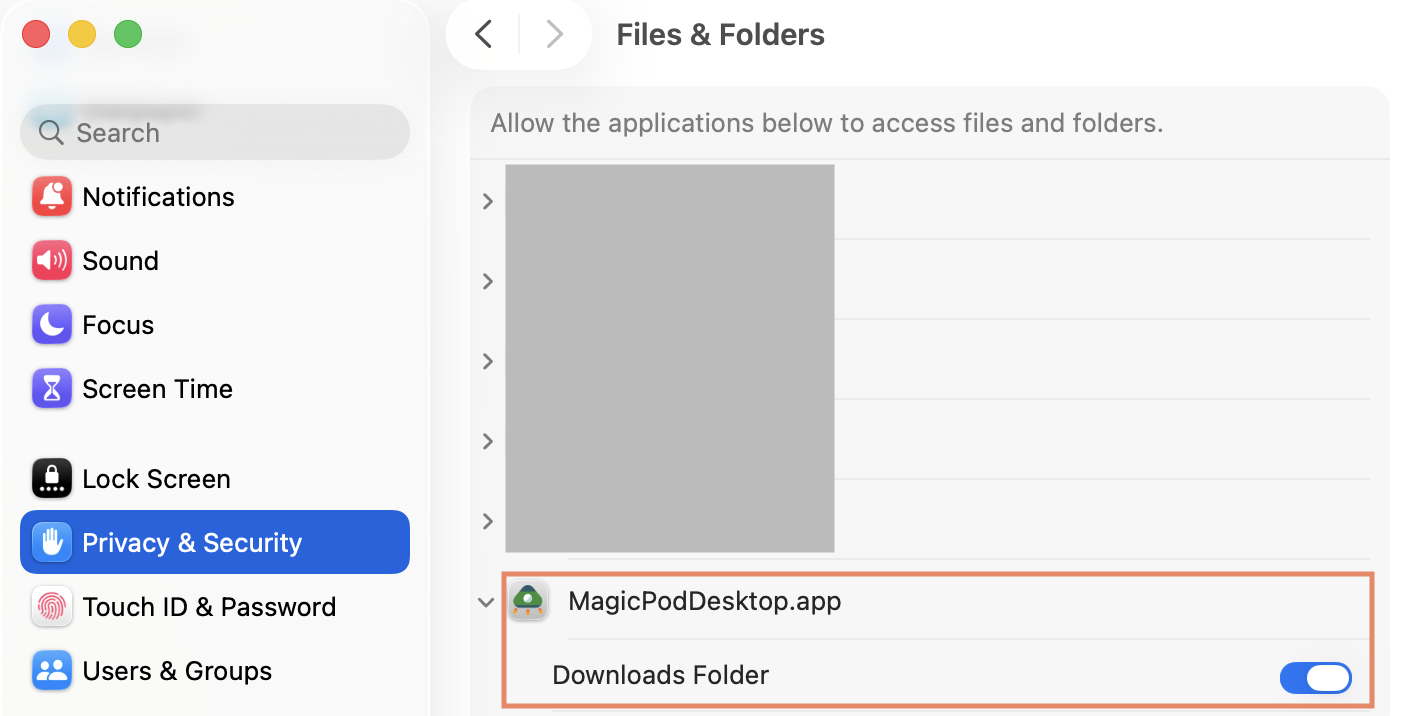Collapse the MagicPodDesktop.app entry

click(487, 602)
